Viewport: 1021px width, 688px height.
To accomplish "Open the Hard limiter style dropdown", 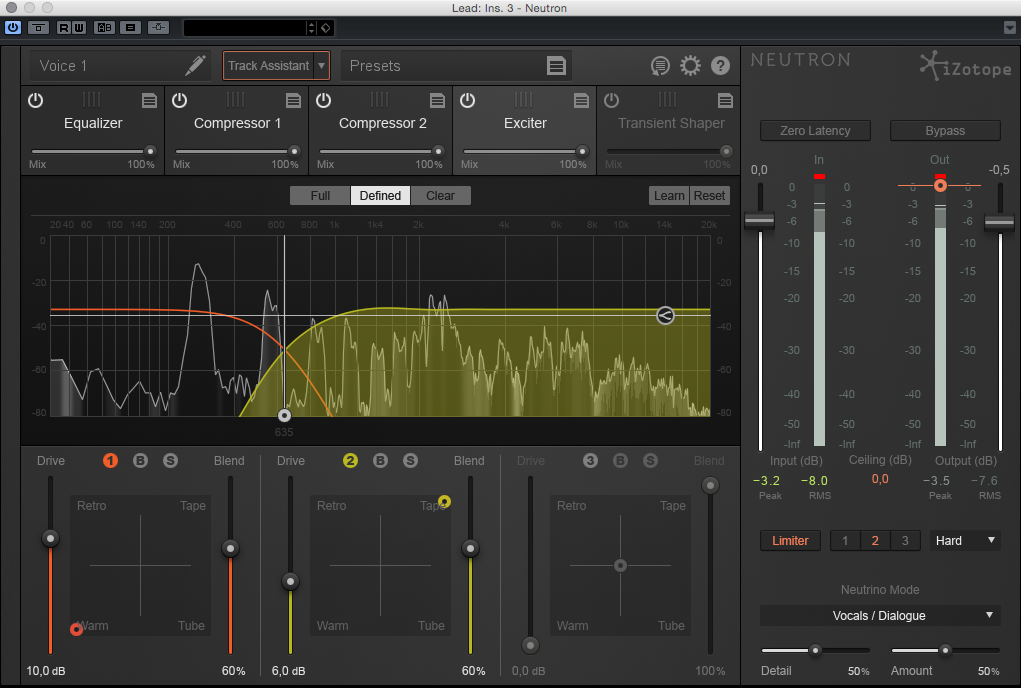I will click(x=965, y=540).
